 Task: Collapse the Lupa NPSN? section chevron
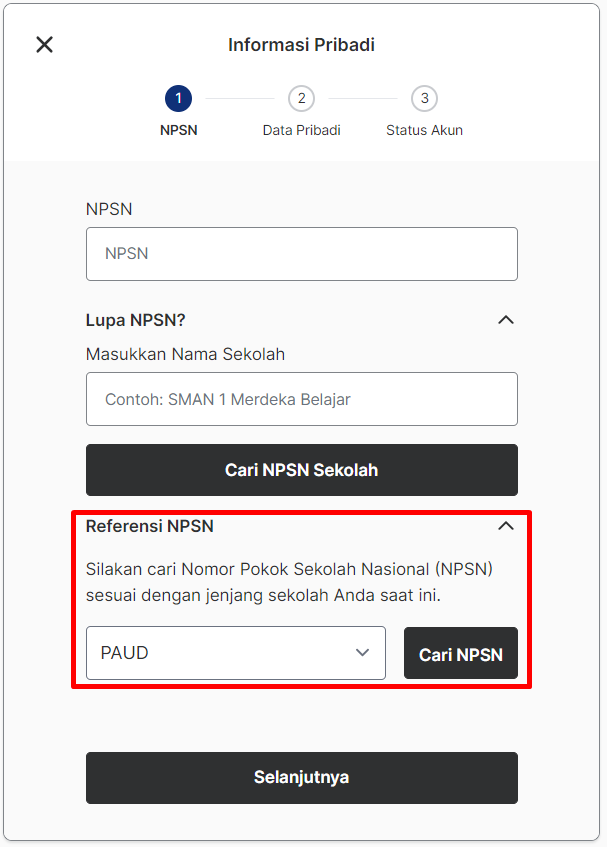tap(505, 320)
